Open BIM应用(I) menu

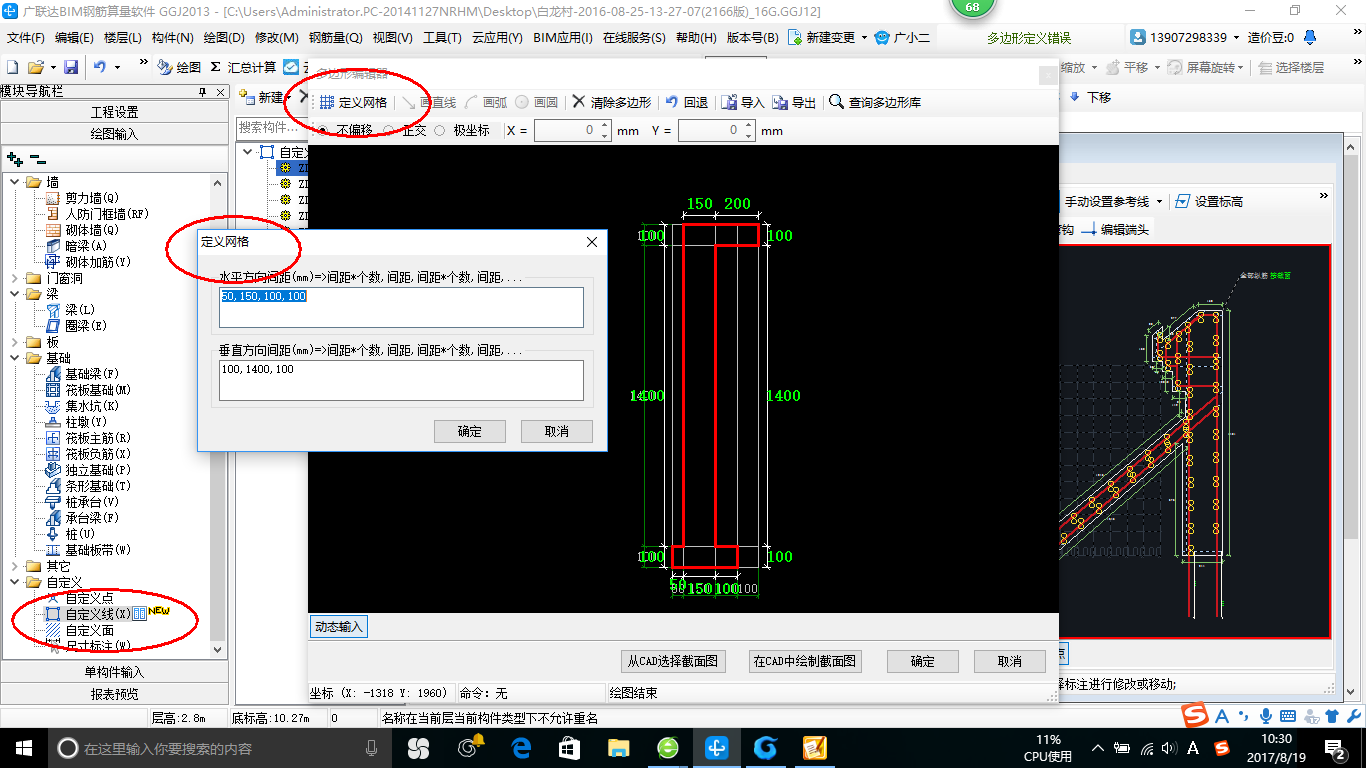(563, 37)
